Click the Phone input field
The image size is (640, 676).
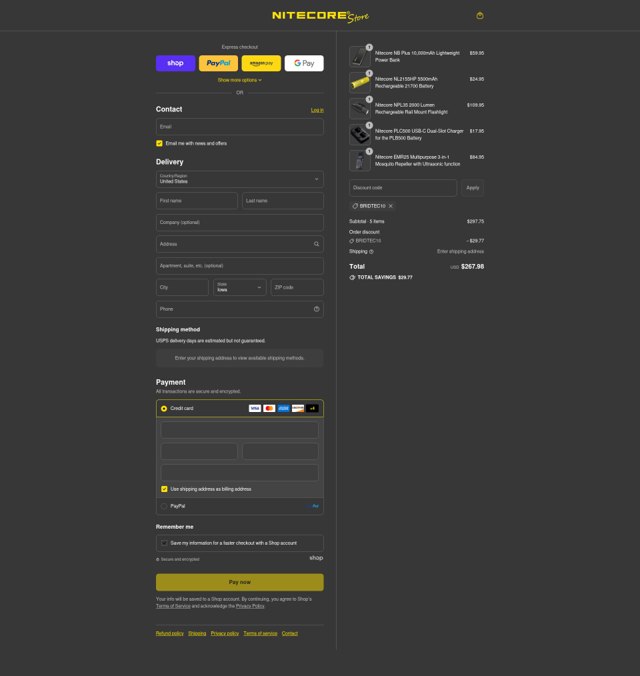[240, 309]
